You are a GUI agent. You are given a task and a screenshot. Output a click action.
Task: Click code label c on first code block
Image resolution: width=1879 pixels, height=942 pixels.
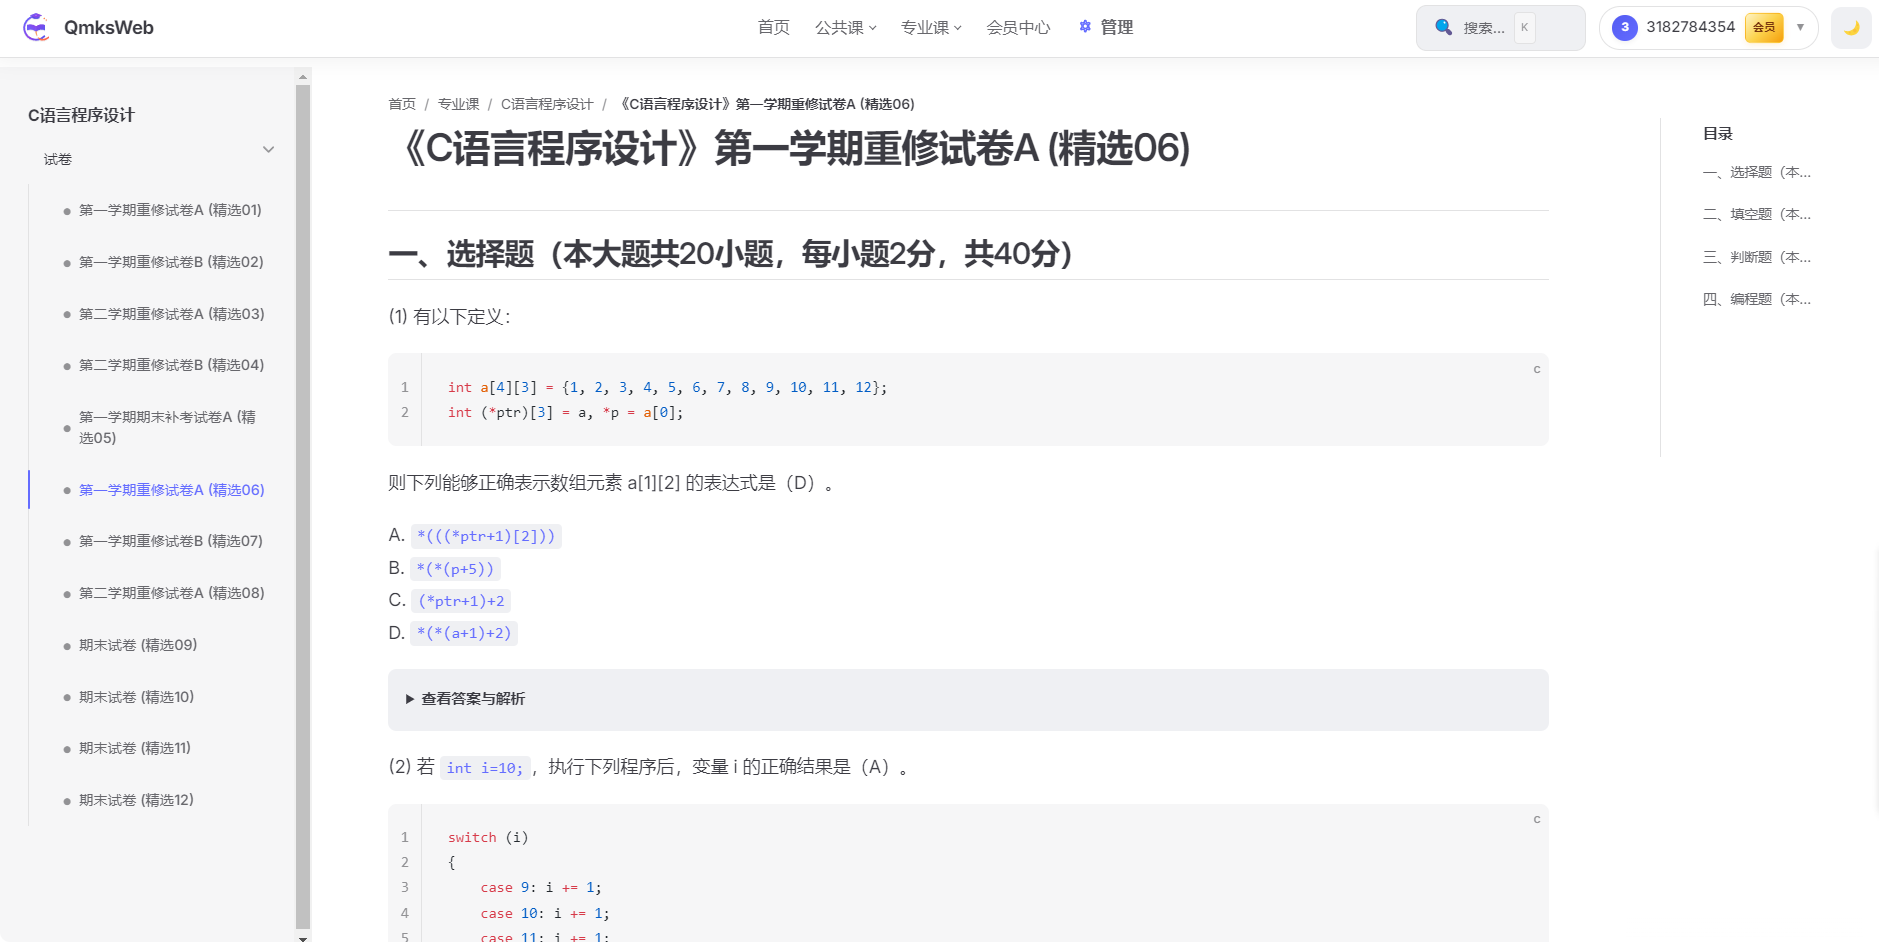1537,369
